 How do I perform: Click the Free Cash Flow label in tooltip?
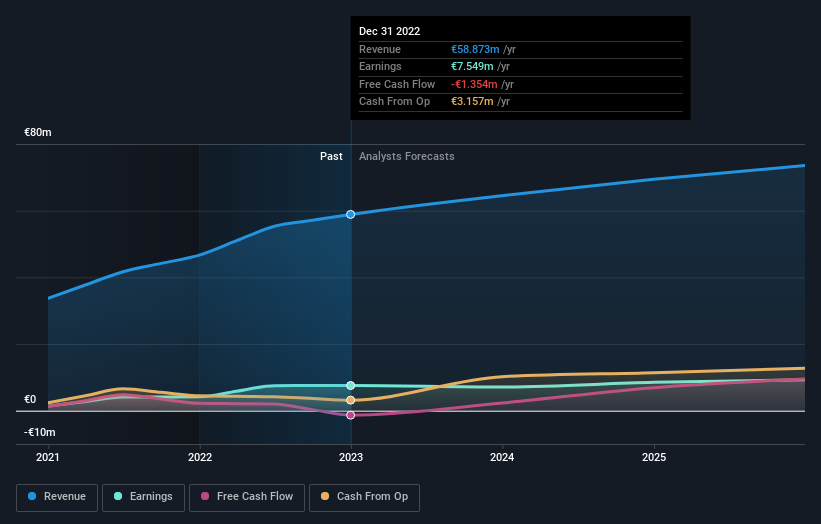[x=397, y=84]
